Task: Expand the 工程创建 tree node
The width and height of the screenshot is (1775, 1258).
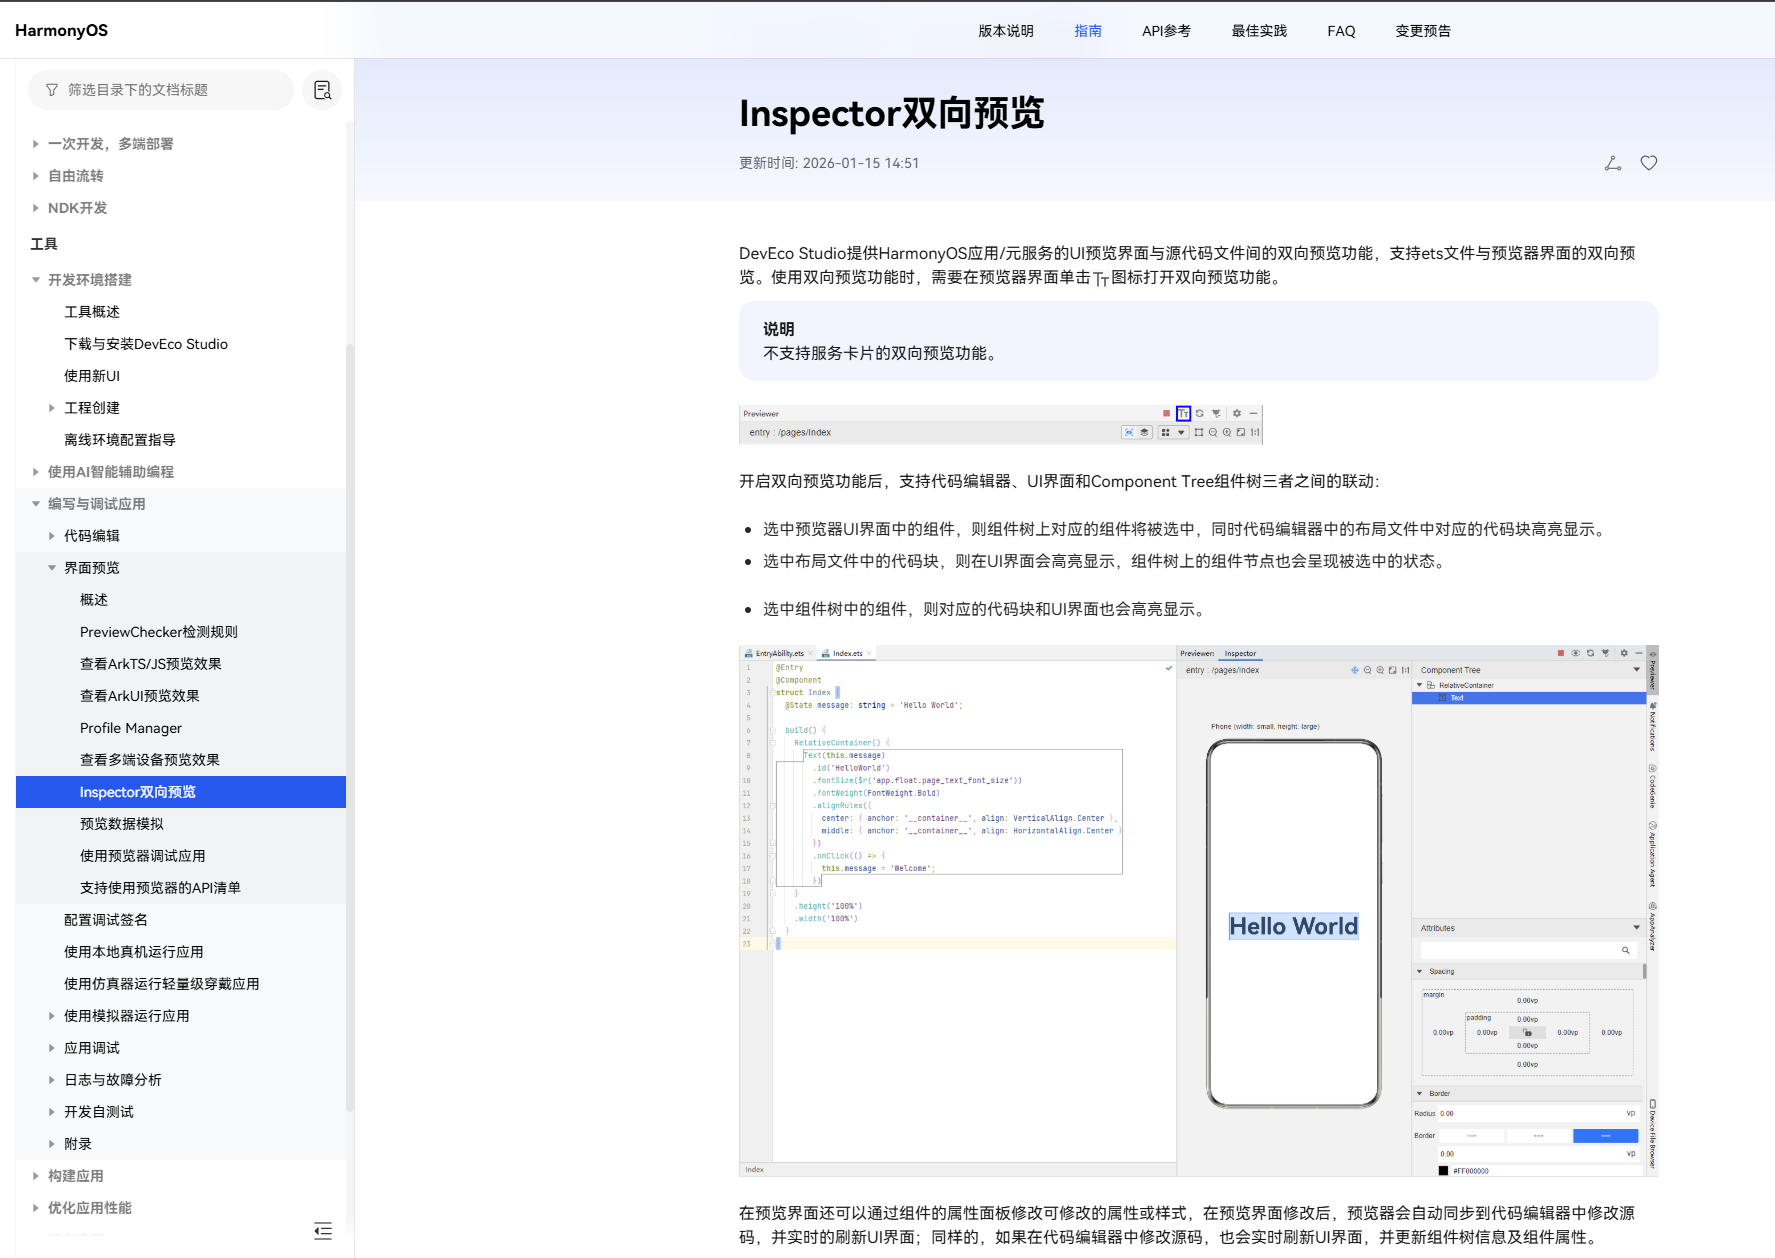Action: pyautogui.click(x=52, y=408)
